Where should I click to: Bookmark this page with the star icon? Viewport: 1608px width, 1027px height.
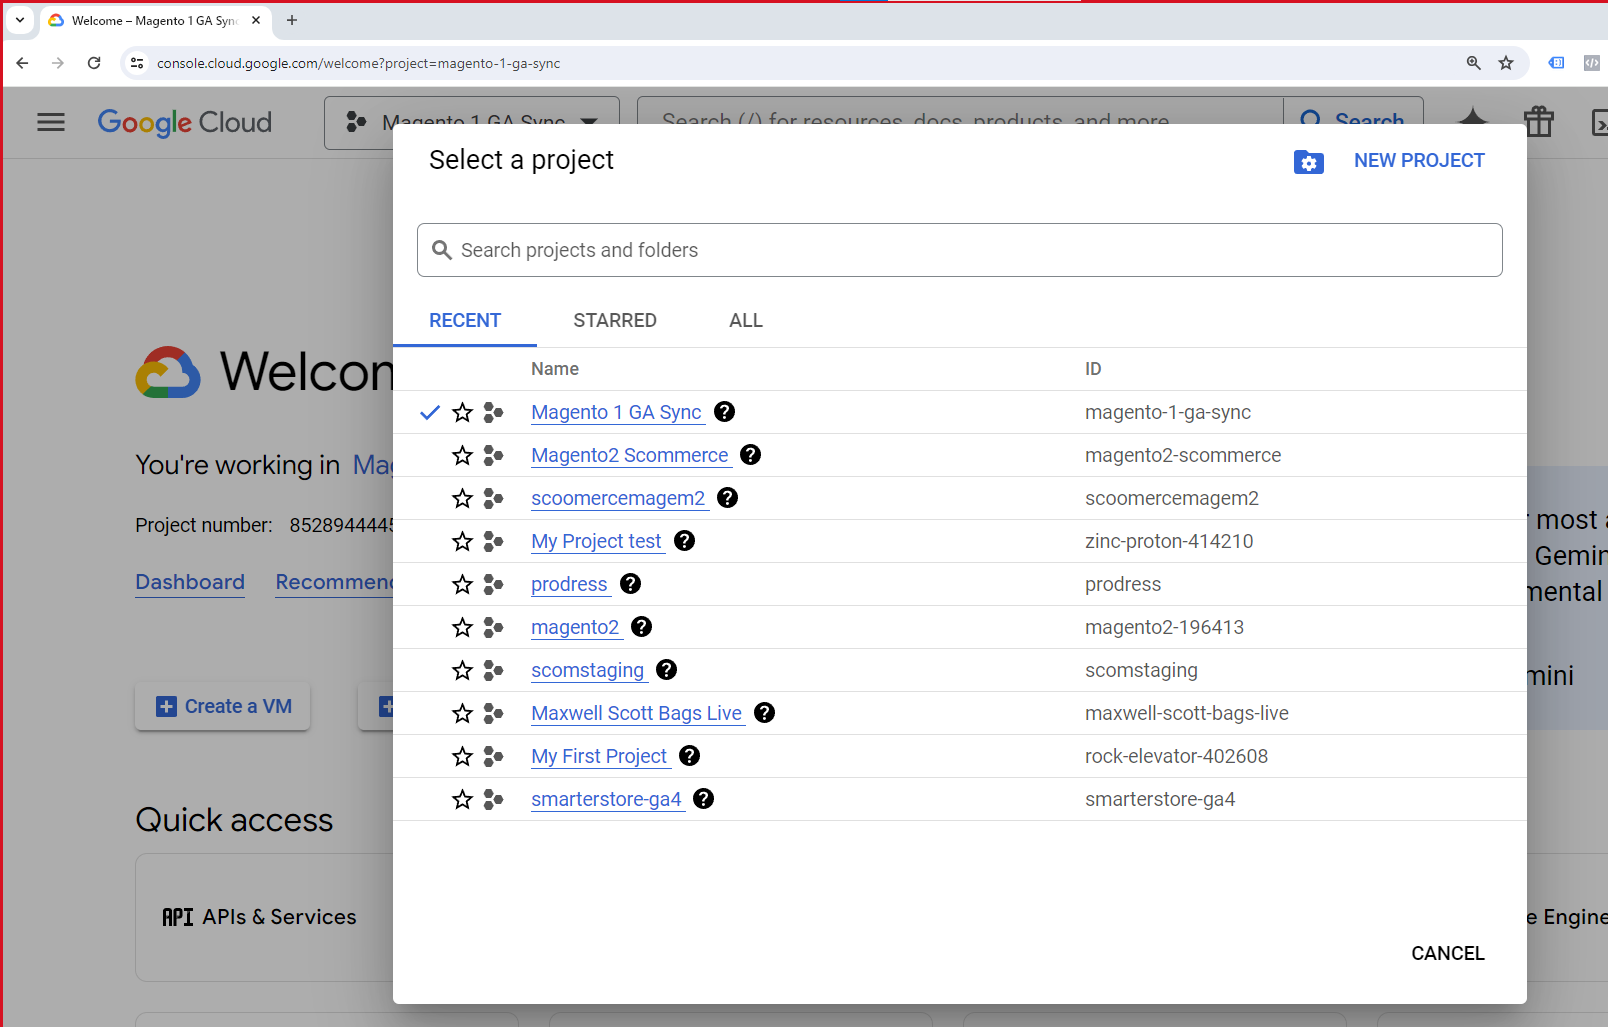1506,63
